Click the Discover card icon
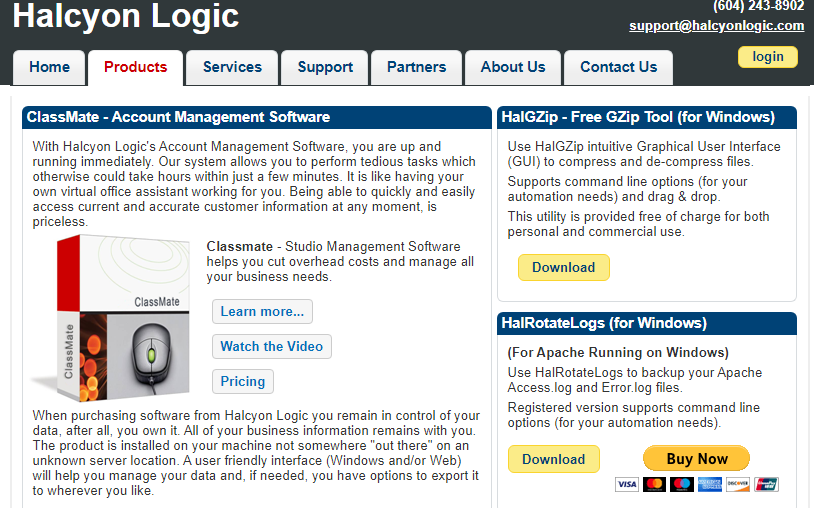The width and height of the screenshot is (814, 508). tap(738, 484)
